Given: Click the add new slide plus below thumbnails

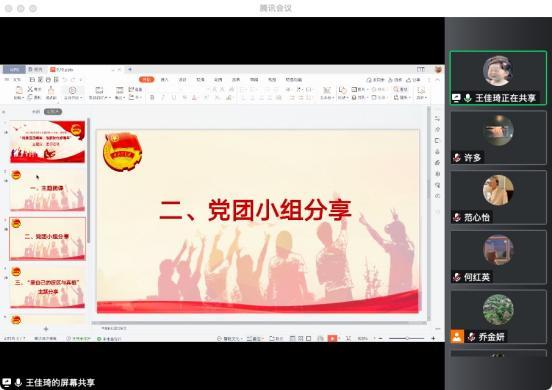Looking at the screenshot, I should coord(46,329).
